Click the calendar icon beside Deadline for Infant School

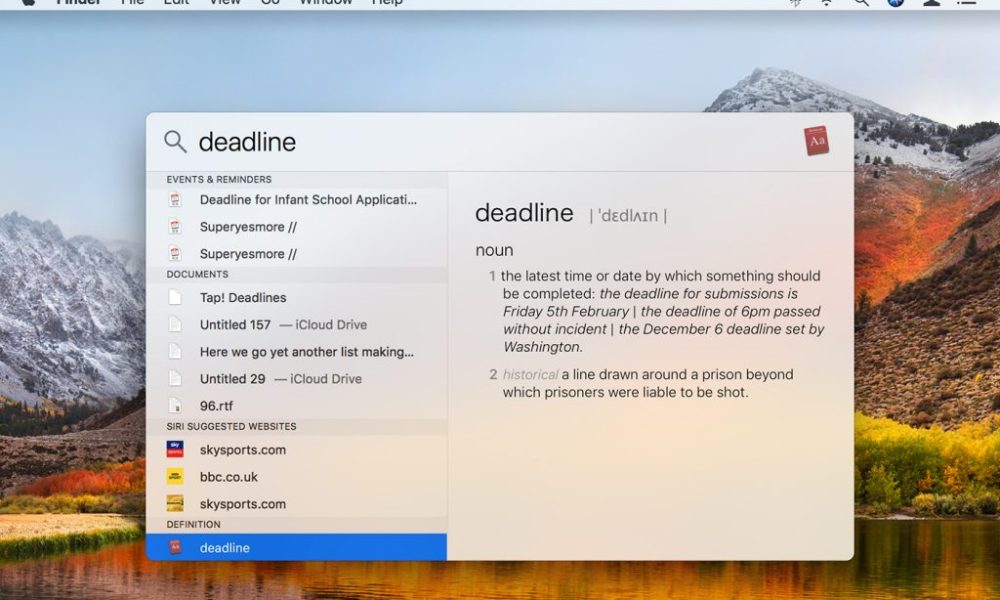pyautogui.click(x=175, y=200)
